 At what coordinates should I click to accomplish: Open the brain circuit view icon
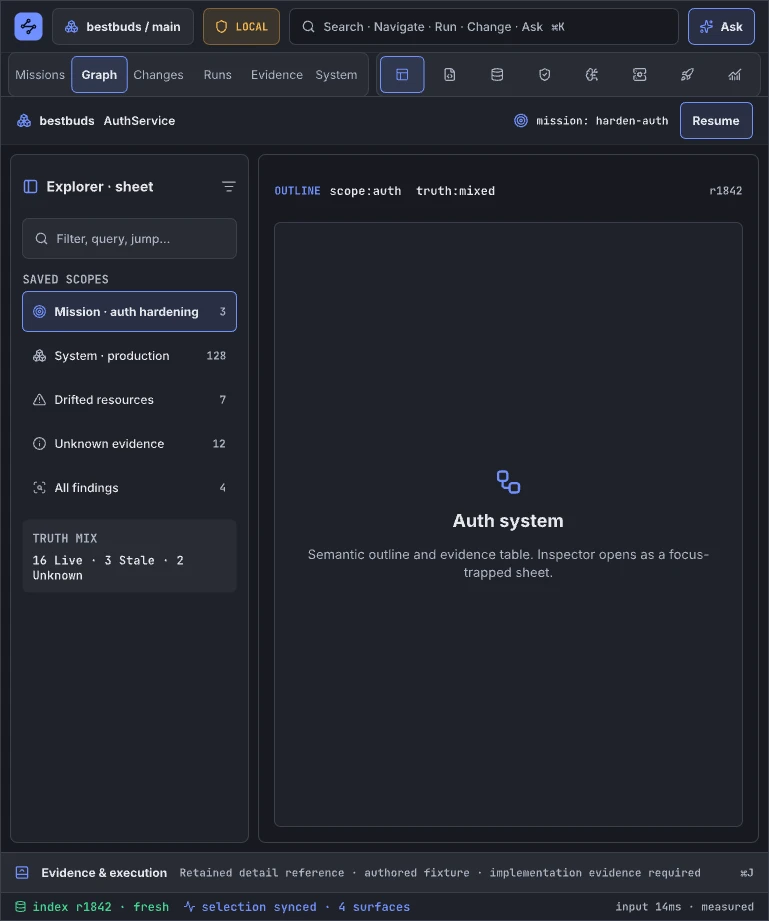592,75
